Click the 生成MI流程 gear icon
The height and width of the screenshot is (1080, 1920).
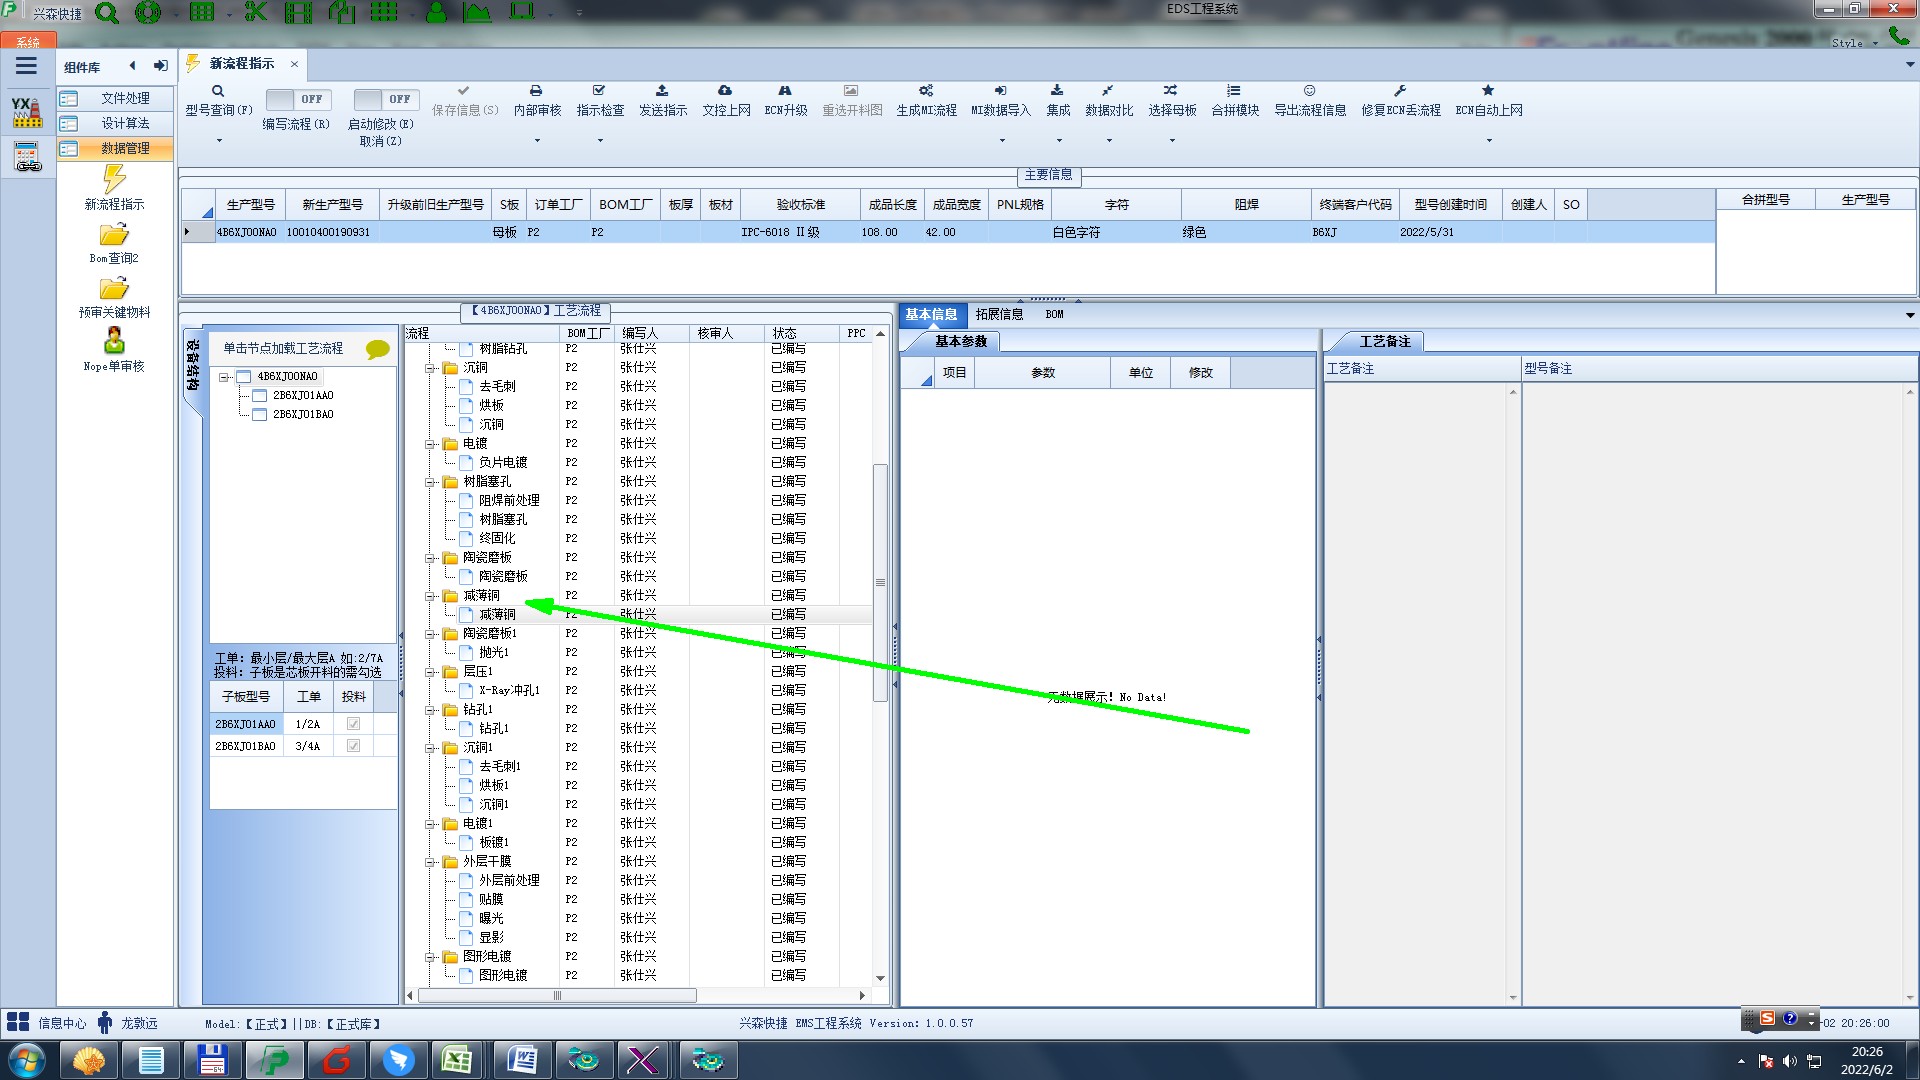[926, 91]
